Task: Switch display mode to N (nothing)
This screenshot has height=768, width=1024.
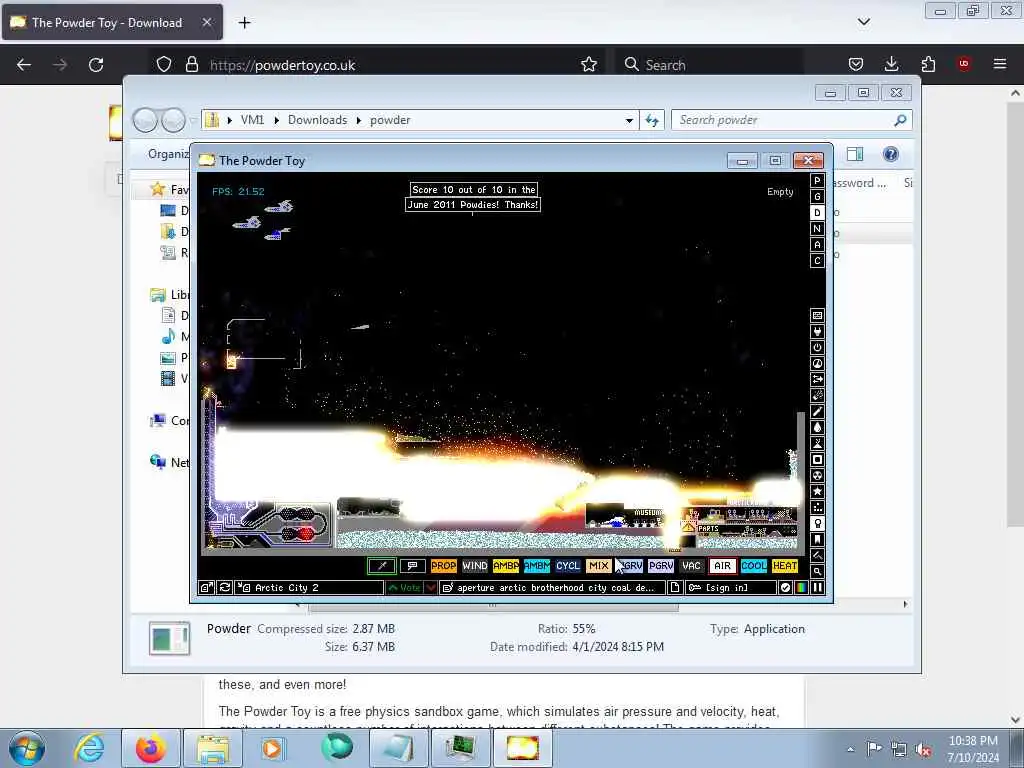Action: [817, 229]
